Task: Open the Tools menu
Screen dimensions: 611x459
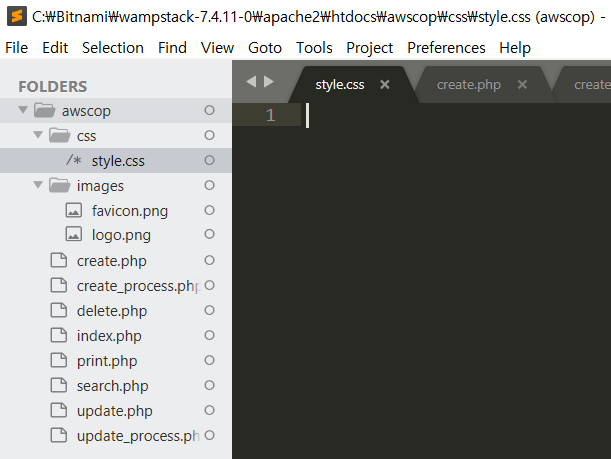Action: (x=314, y=48)
